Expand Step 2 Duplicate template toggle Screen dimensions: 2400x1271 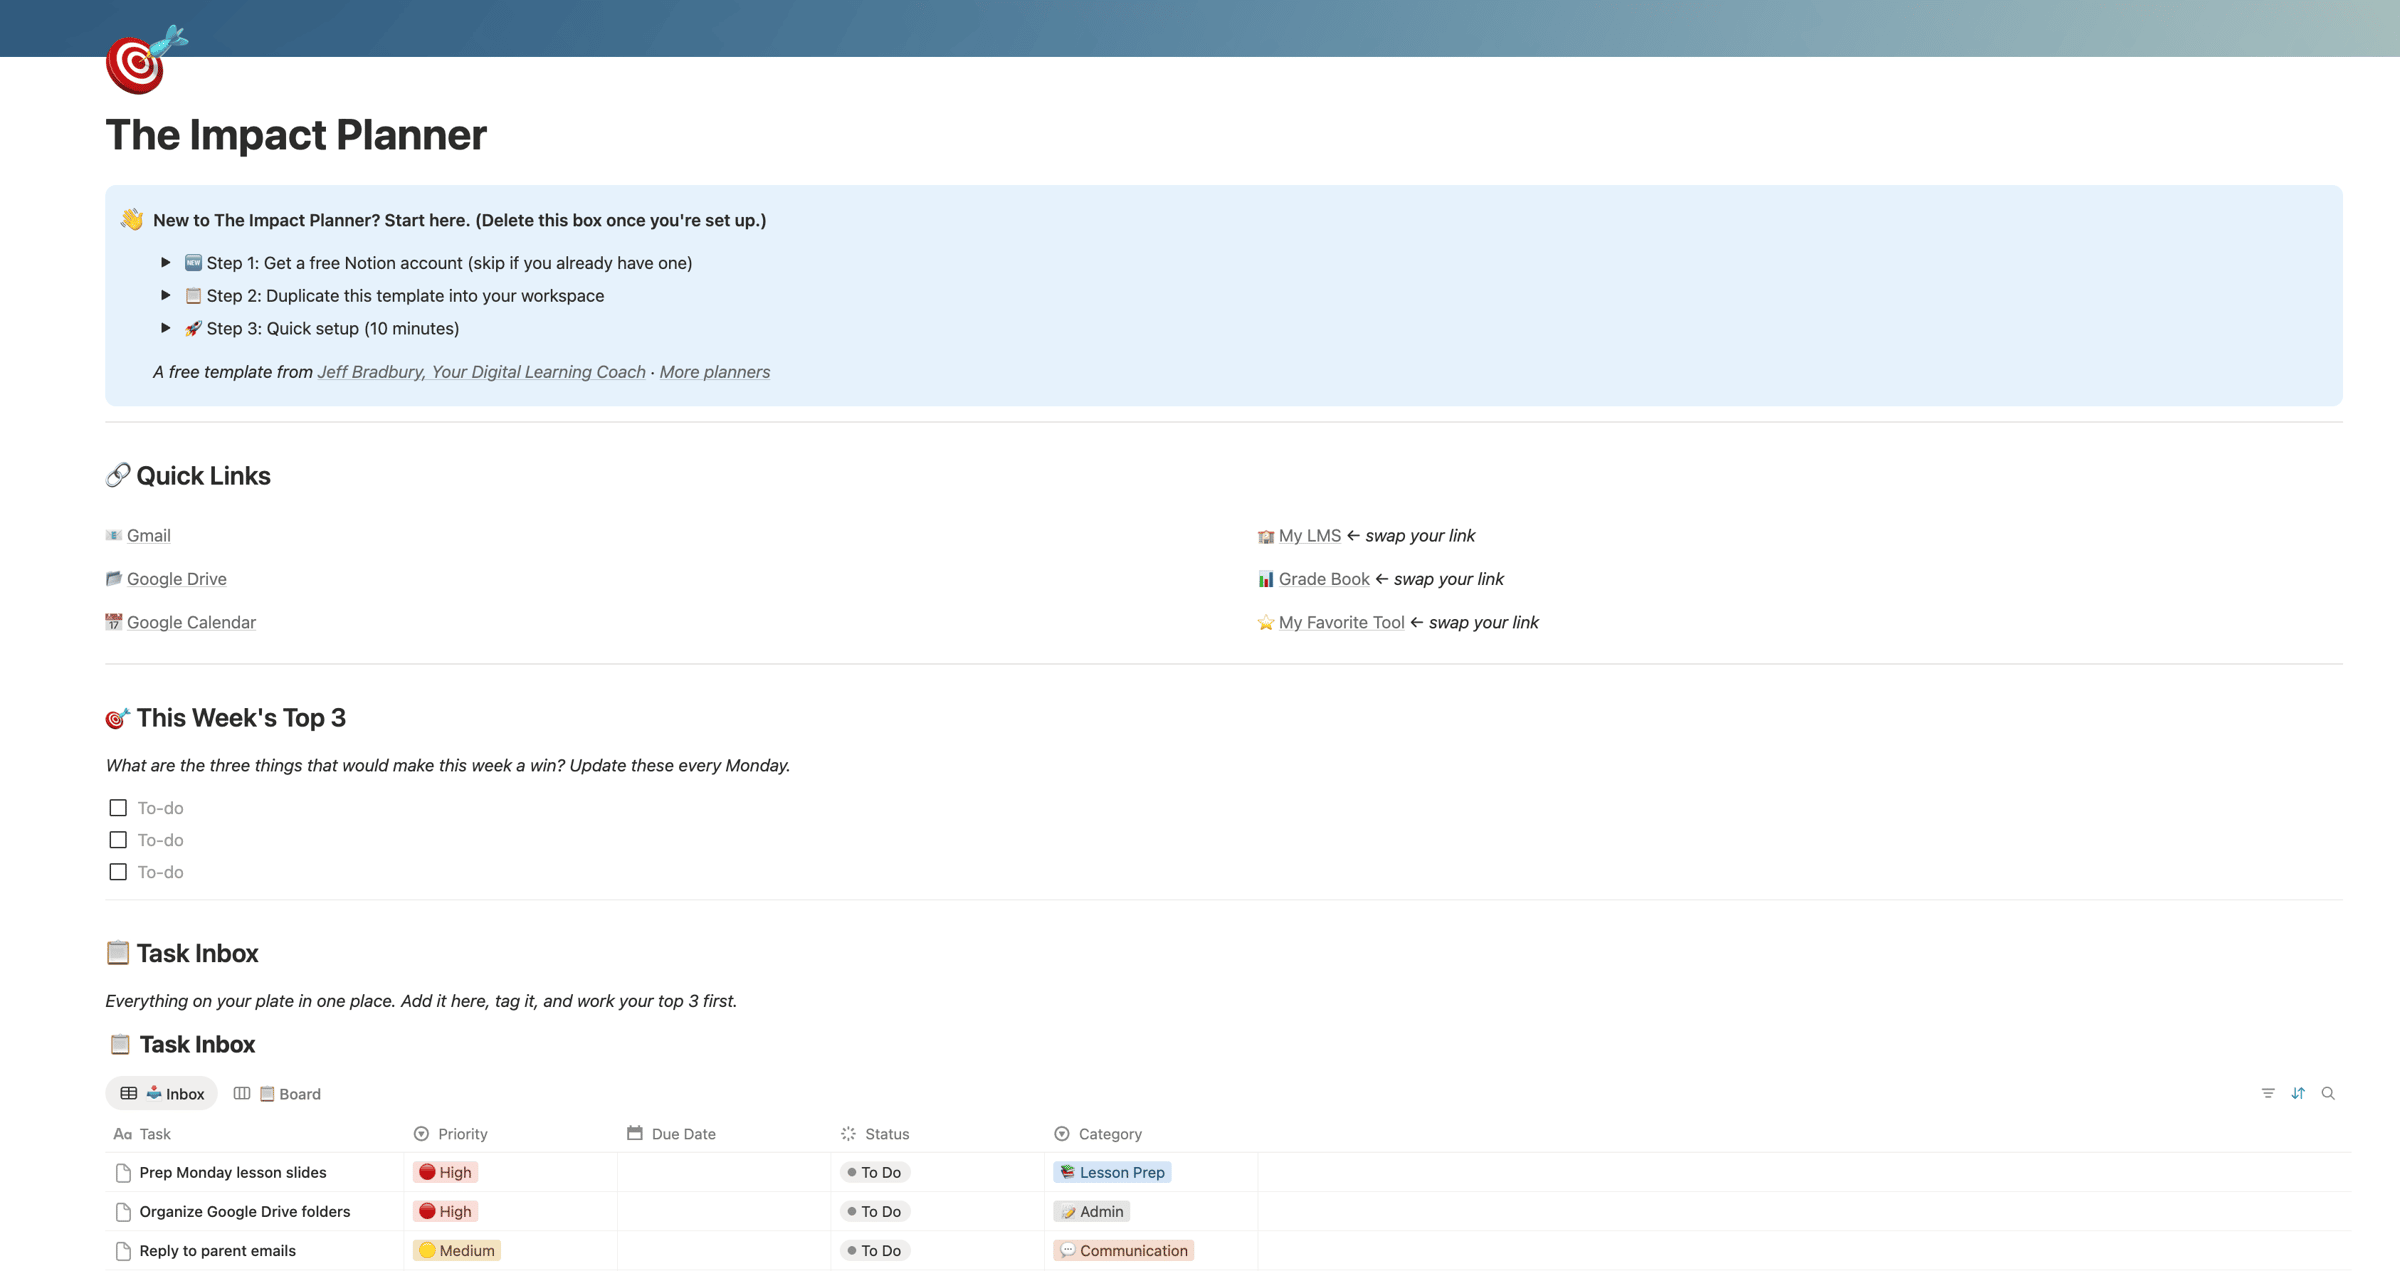pos(166,296)
